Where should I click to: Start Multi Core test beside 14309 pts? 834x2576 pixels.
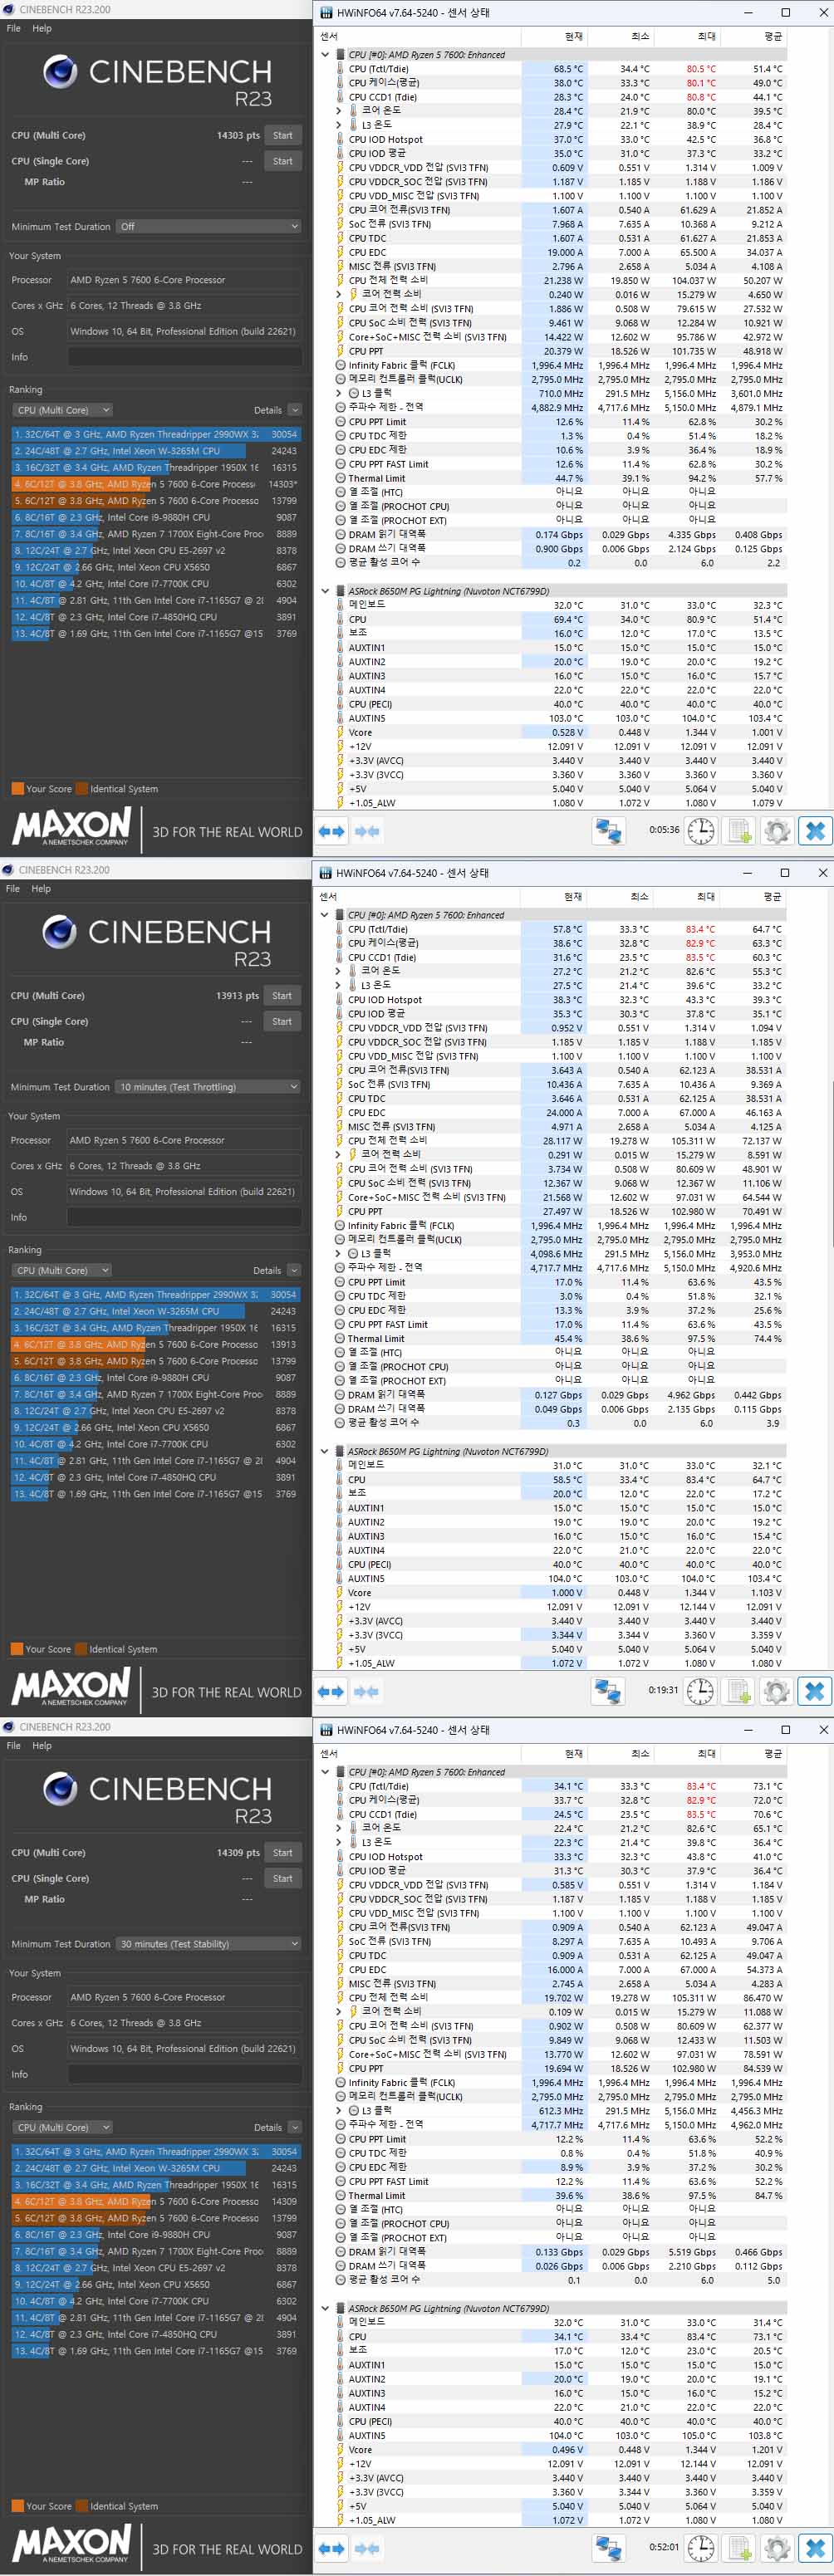(x=283, y=1852)
